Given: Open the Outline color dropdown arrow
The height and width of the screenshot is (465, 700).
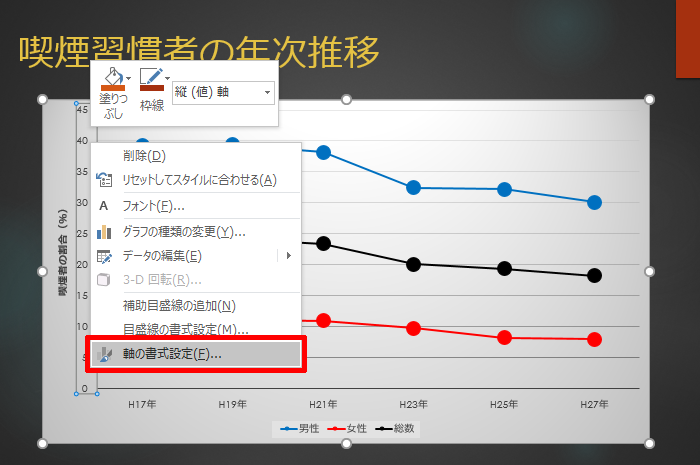Looking at the screenshot, I should click(167, 79).
